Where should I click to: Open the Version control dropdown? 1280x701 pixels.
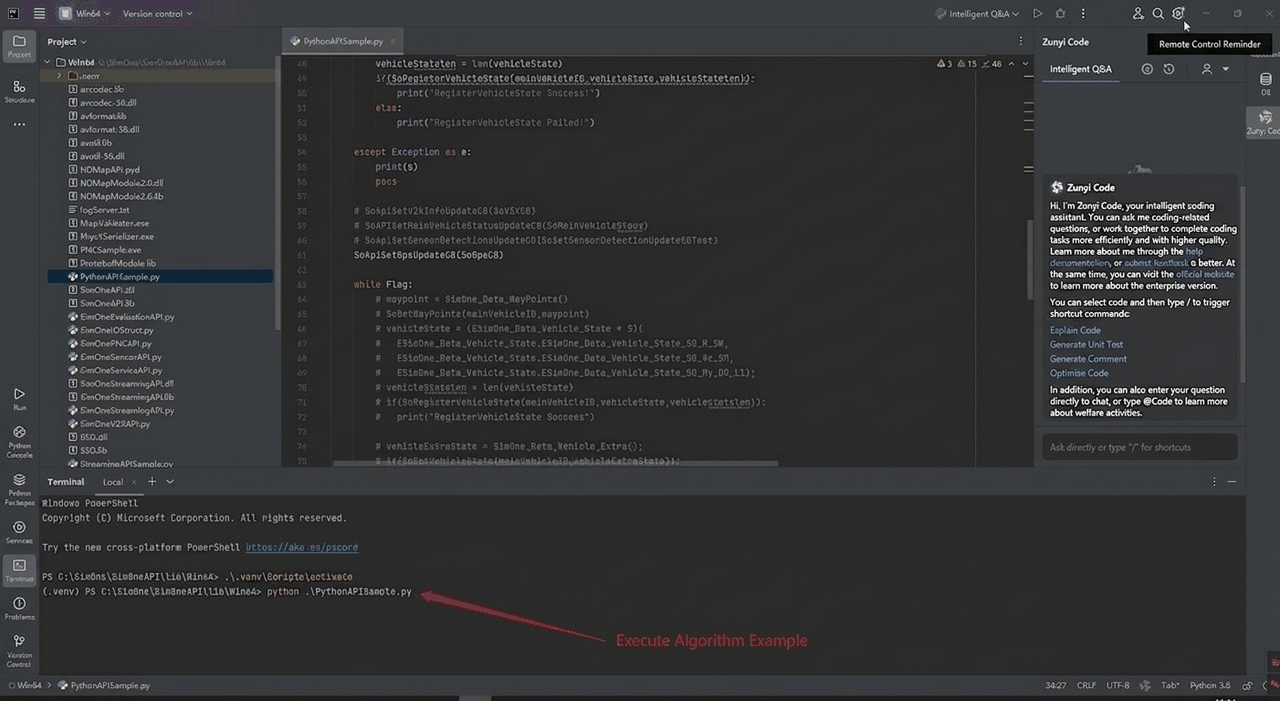pyautogui.click(x=158, y=14)
